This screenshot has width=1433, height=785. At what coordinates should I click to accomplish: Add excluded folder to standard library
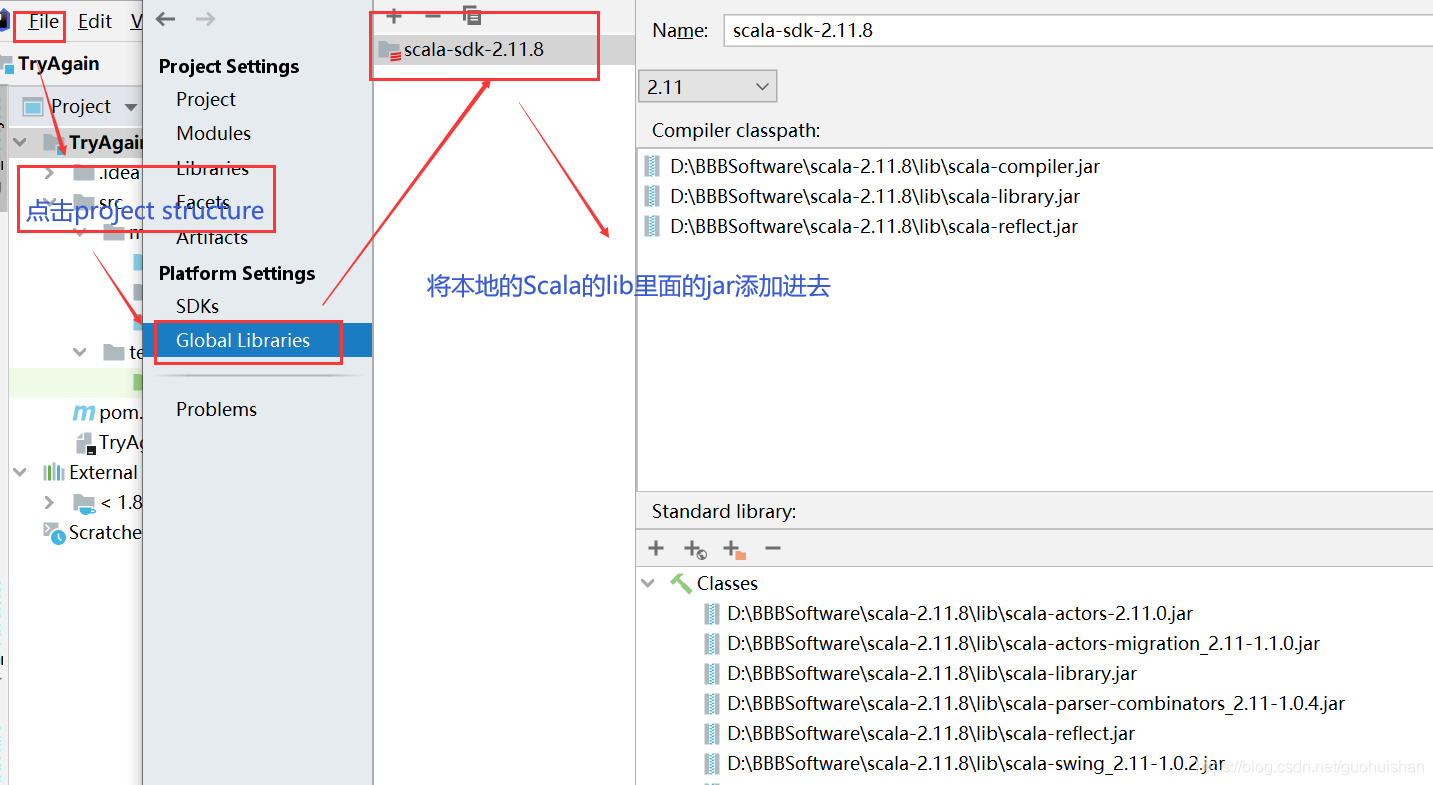734,549
